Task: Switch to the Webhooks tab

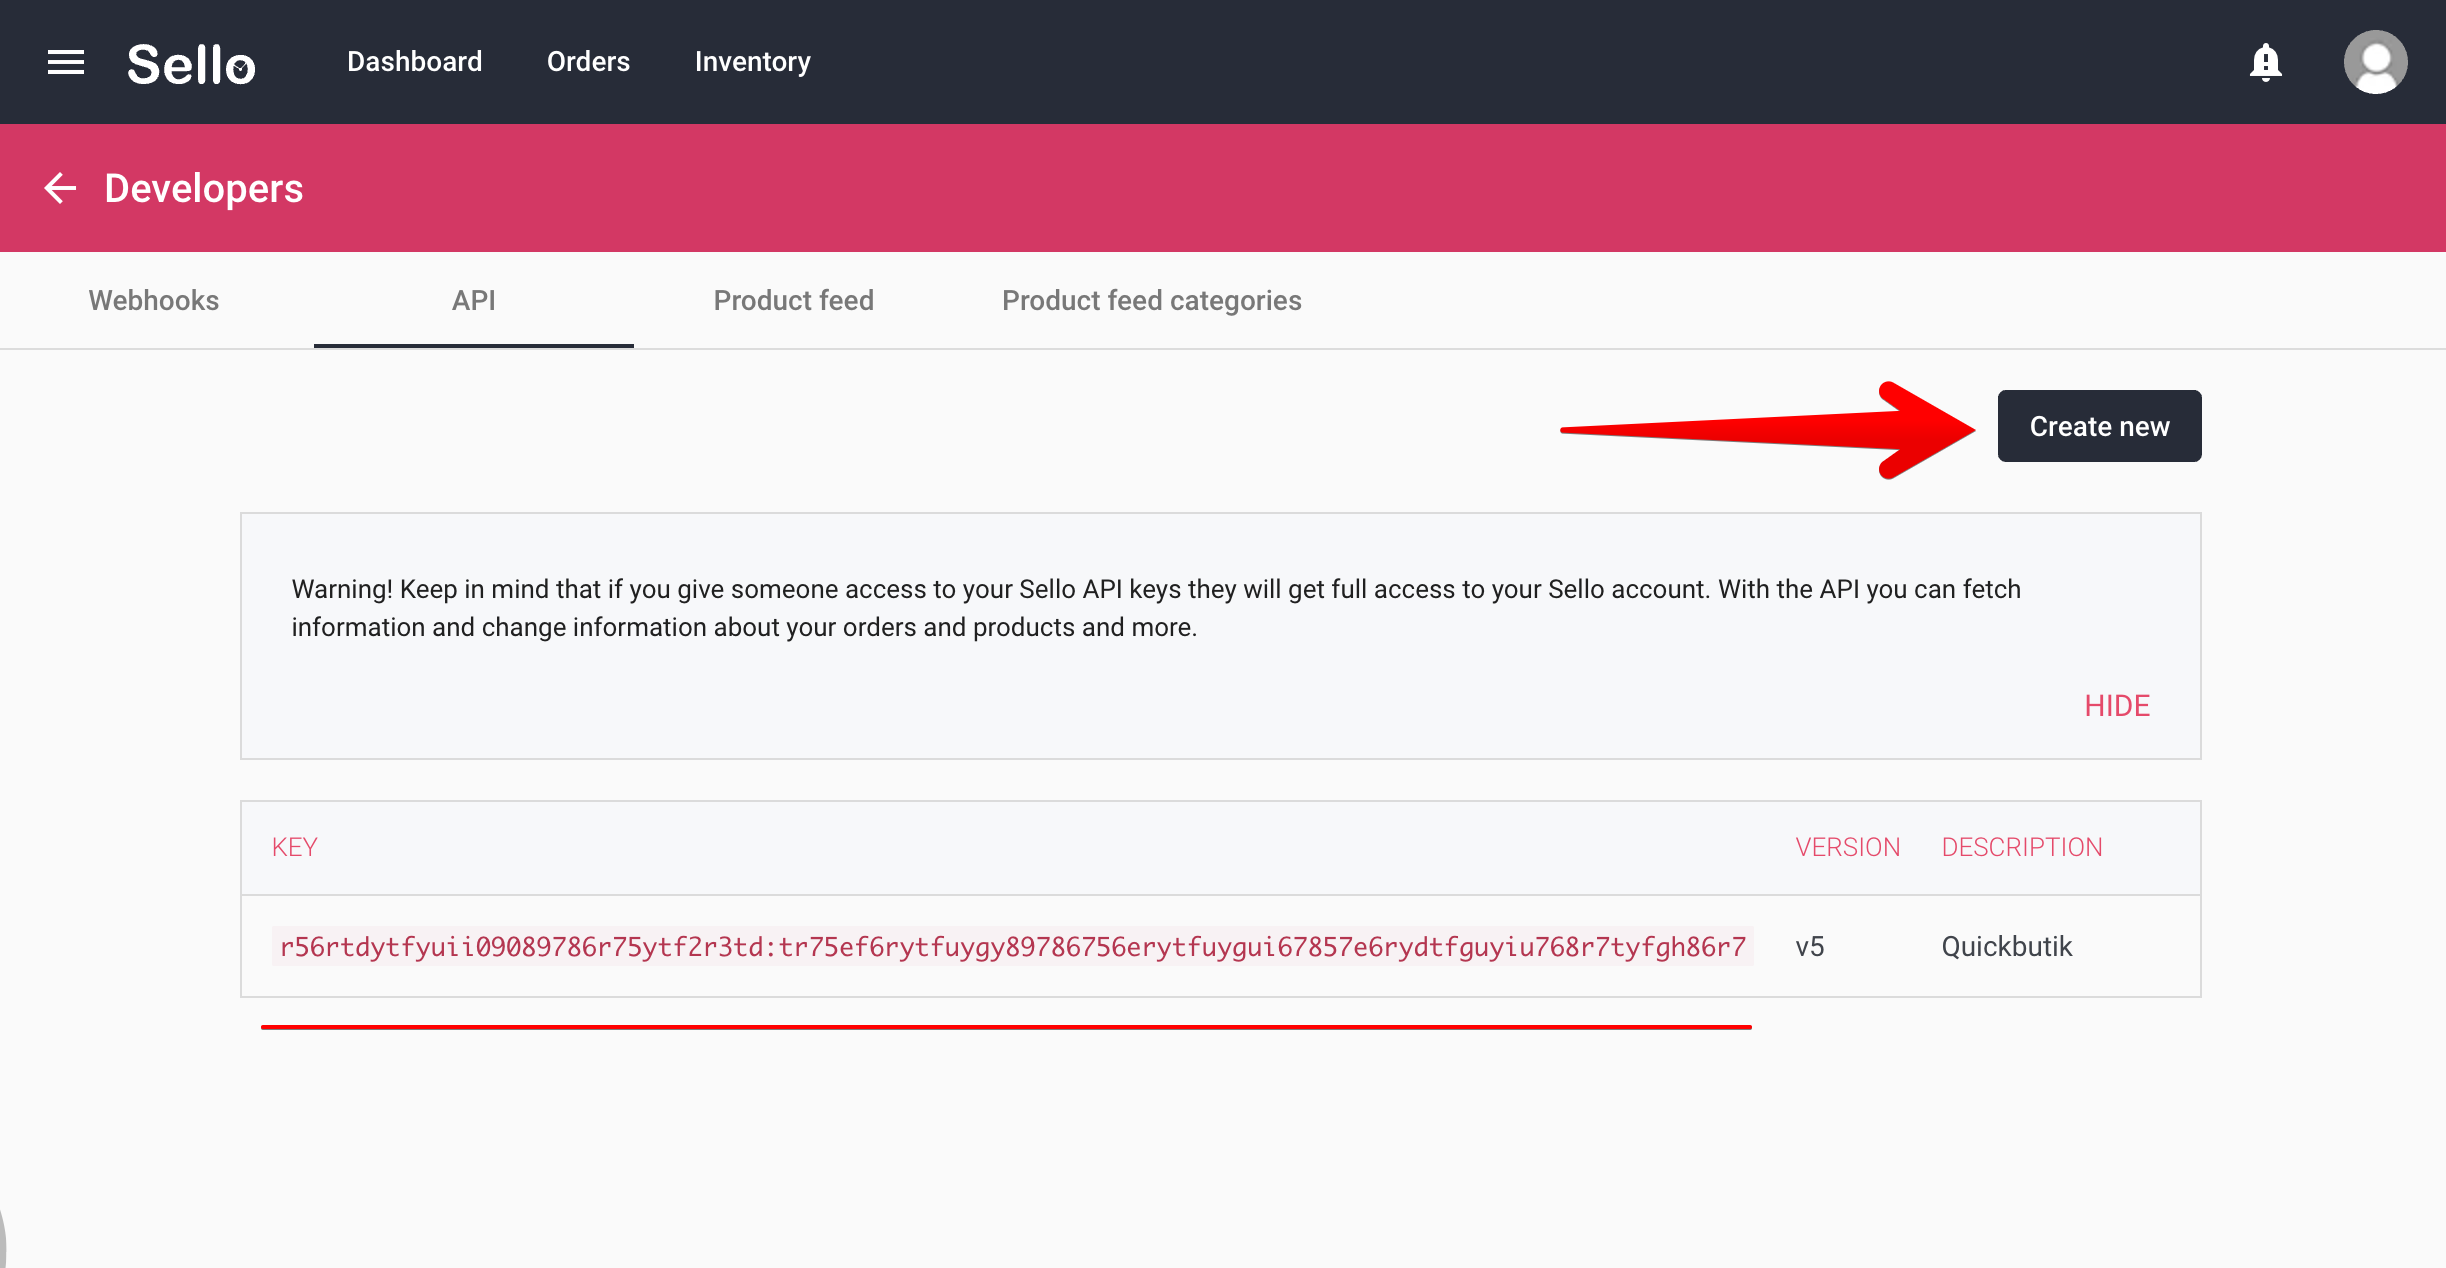Action: point(154,300)
